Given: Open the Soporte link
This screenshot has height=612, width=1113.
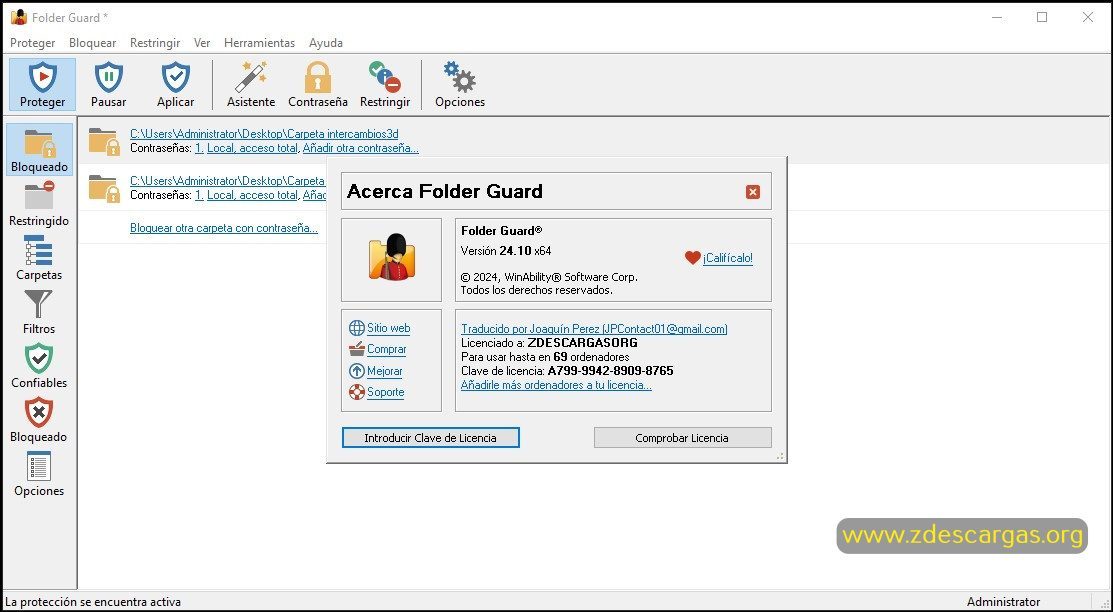Looking at the screenshot, I should [385, 392].
